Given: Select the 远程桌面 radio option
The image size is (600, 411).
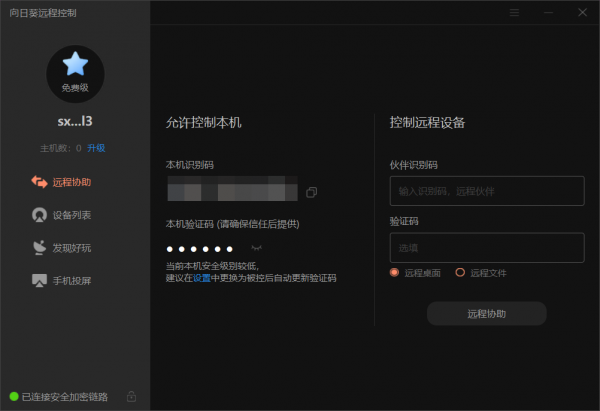Looking at the screenshot, I should 396,272.
